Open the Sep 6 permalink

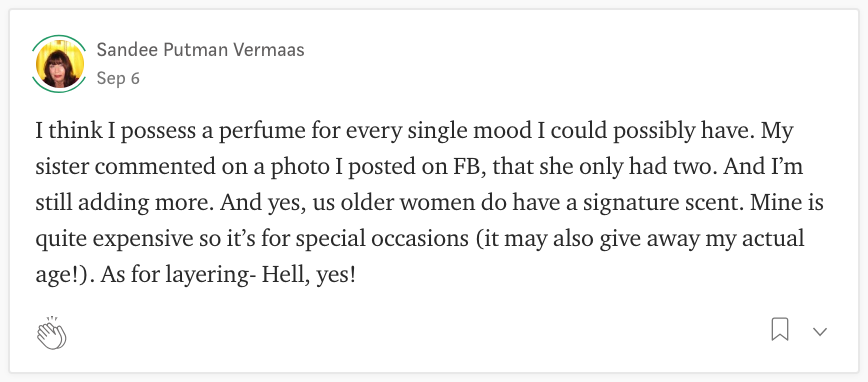[118, 79]
